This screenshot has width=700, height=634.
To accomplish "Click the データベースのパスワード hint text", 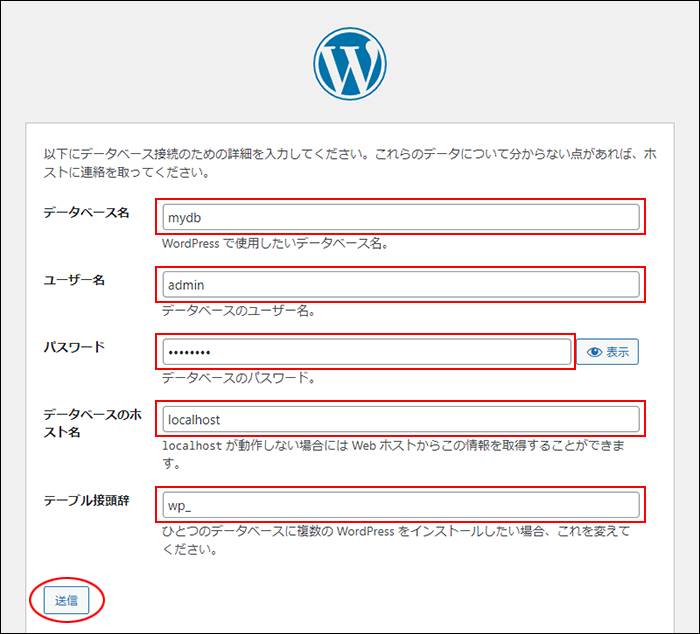I will [x=238, y=378].
